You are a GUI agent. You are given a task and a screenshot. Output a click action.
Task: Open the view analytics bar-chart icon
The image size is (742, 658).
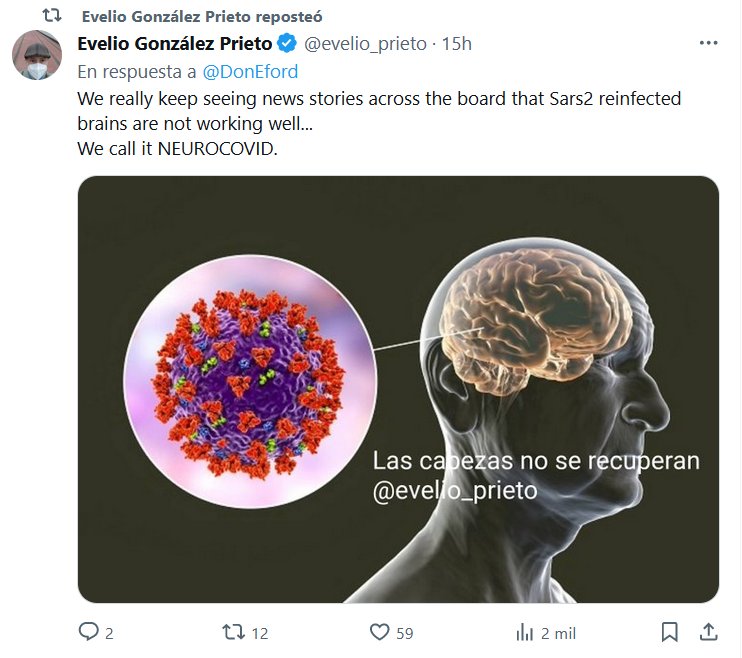[524, 632]
